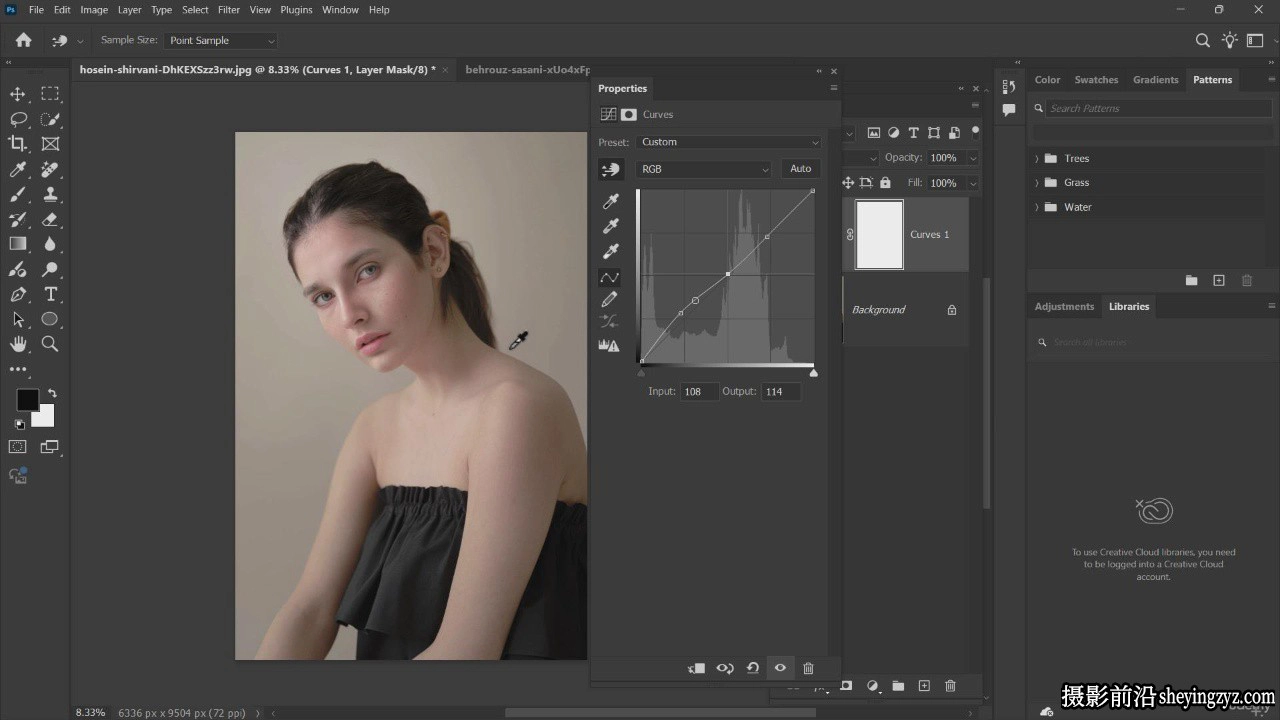1280x720 pixels.
Task: Select the Hand tool
Action: click(18, 344)
